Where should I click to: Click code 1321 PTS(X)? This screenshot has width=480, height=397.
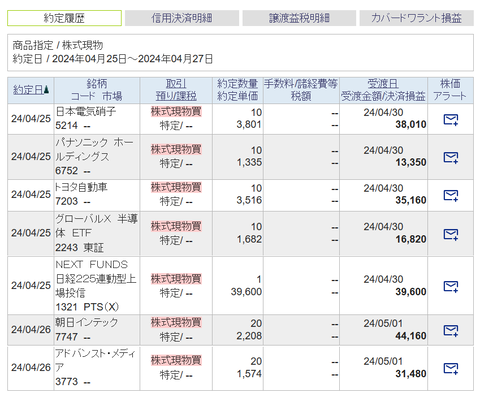click(x=87, y=307)
